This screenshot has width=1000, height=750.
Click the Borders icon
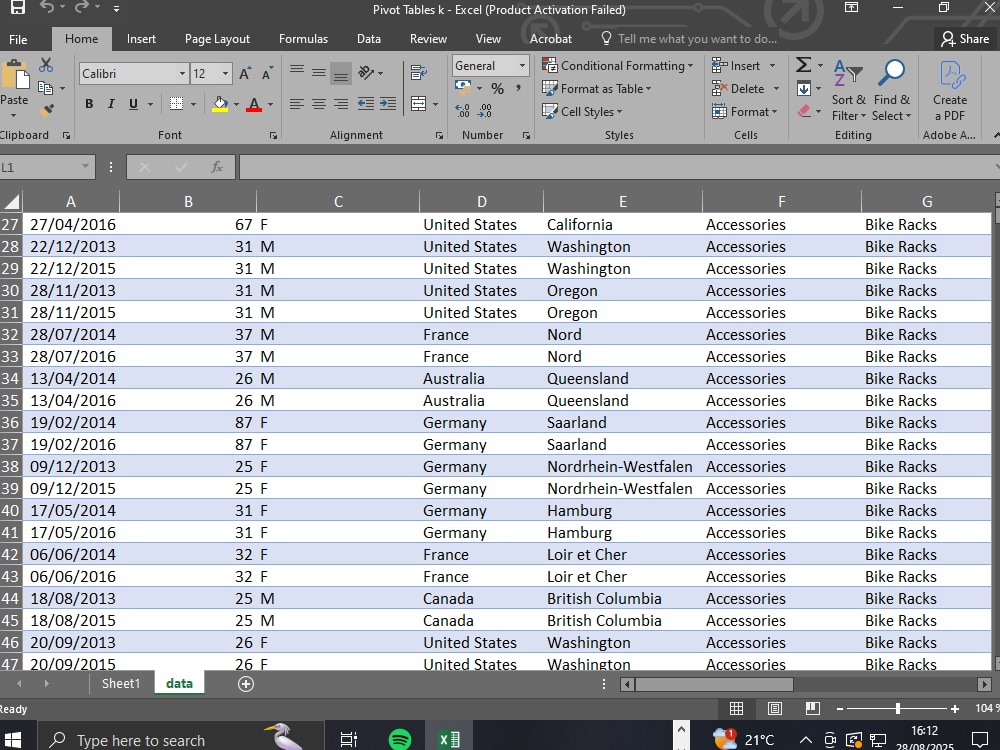[x=177, y=104]
